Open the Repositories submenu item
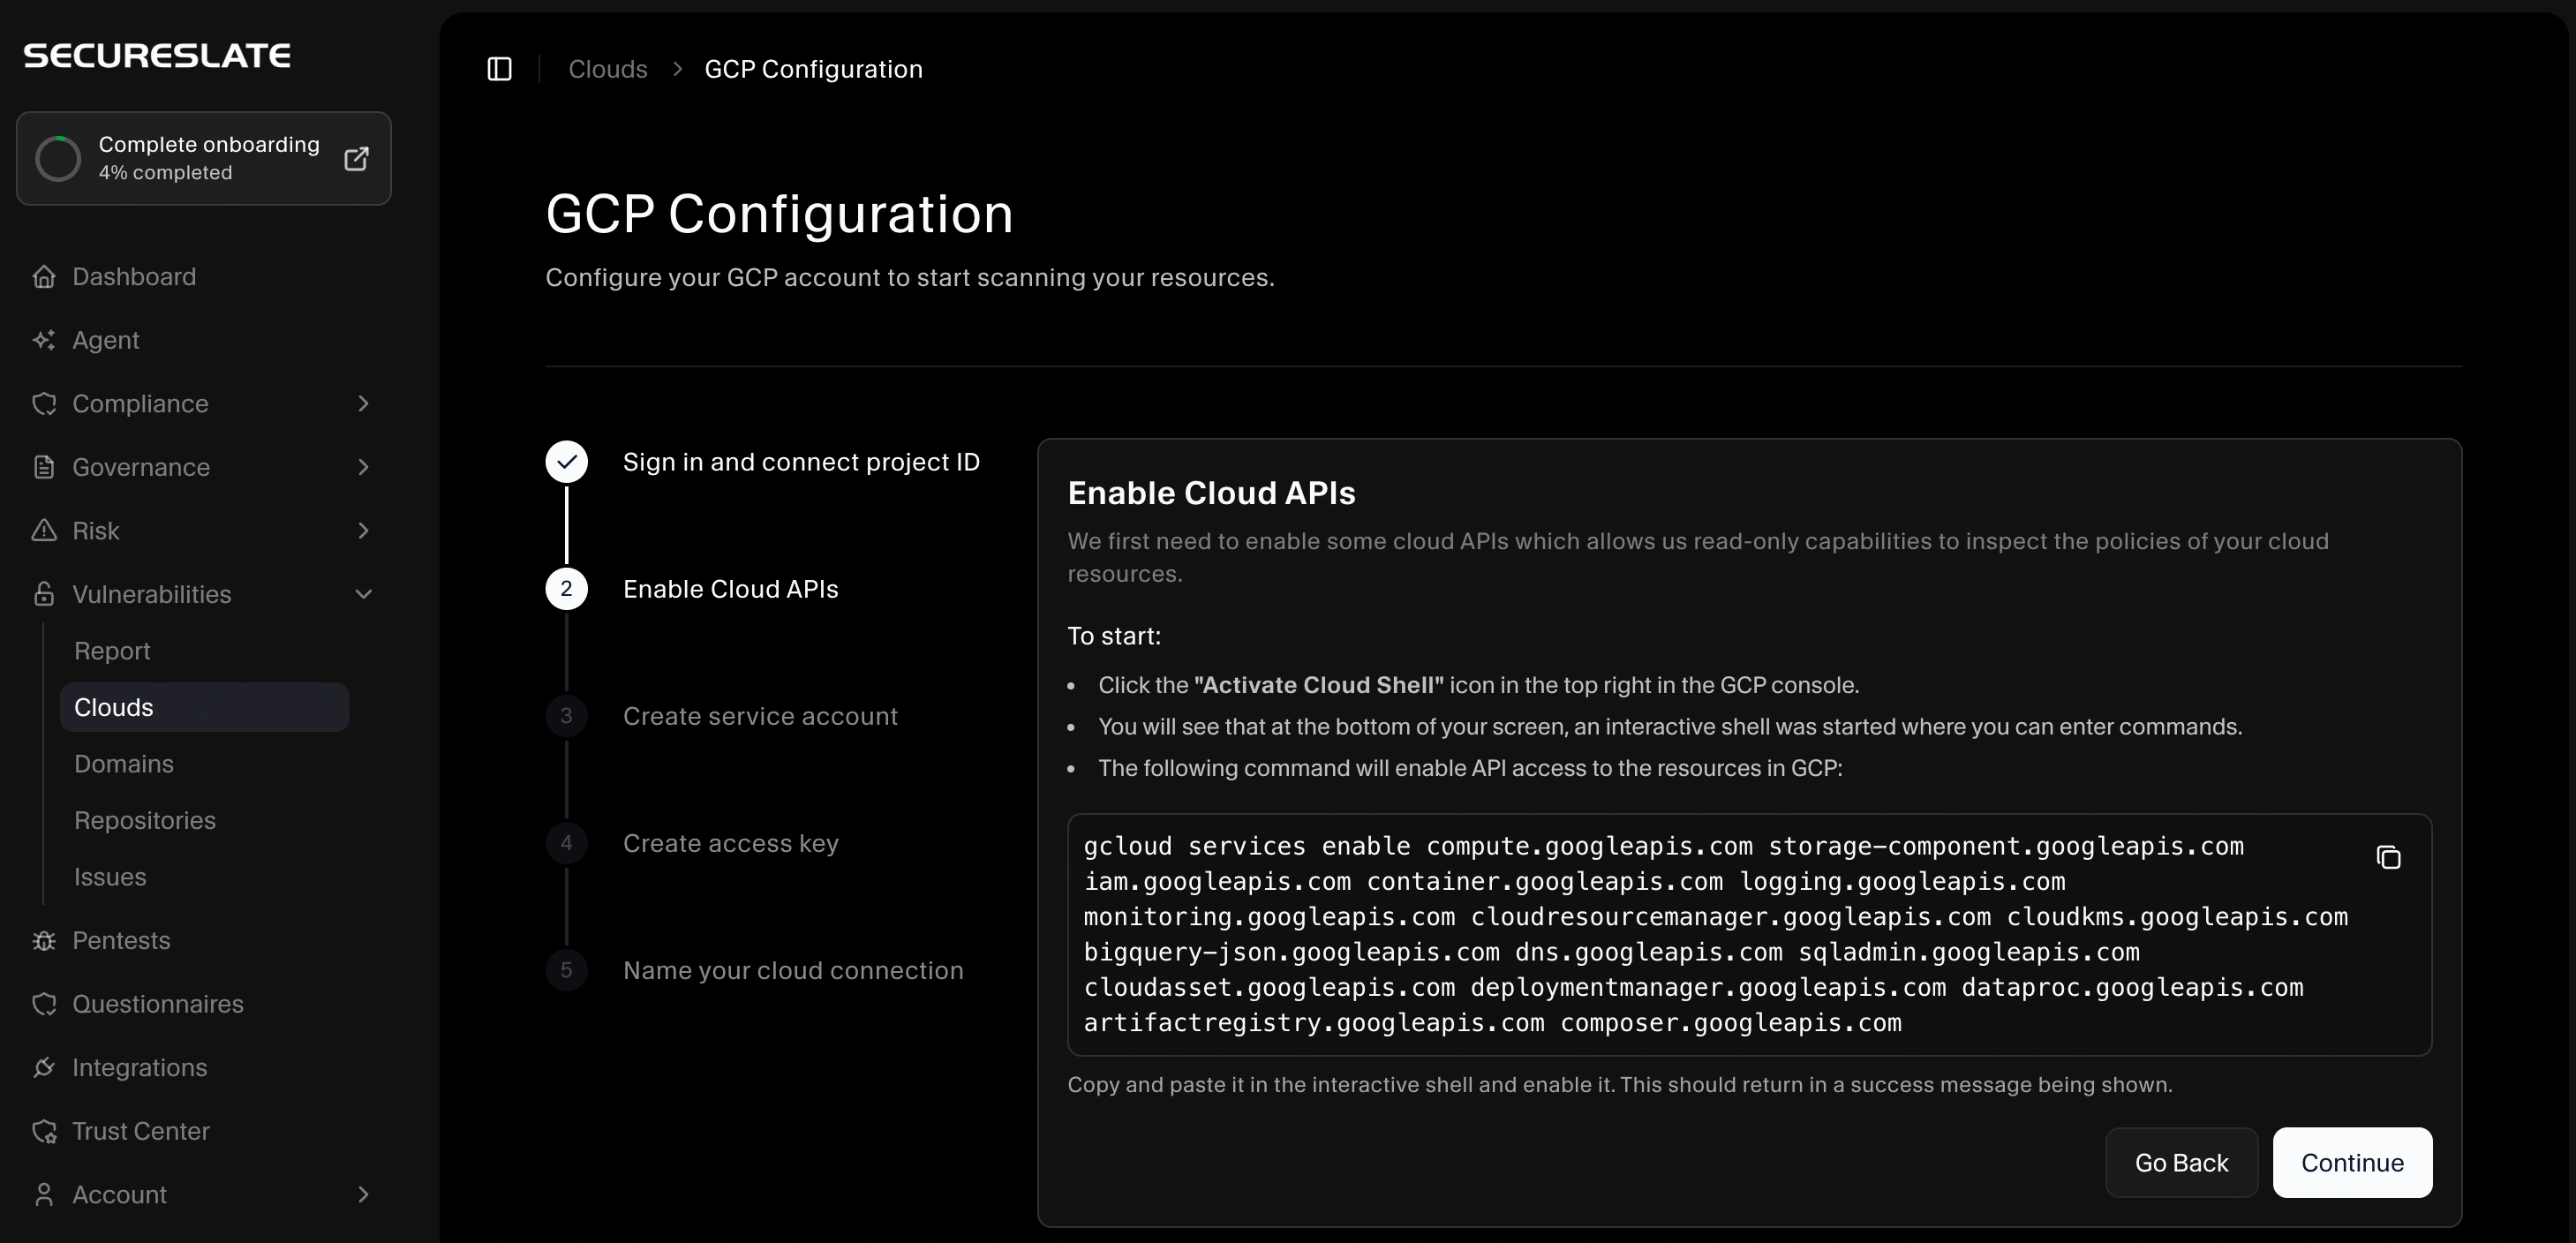The height and width of the screenshot is (1243, 2576). pos(145,820)
